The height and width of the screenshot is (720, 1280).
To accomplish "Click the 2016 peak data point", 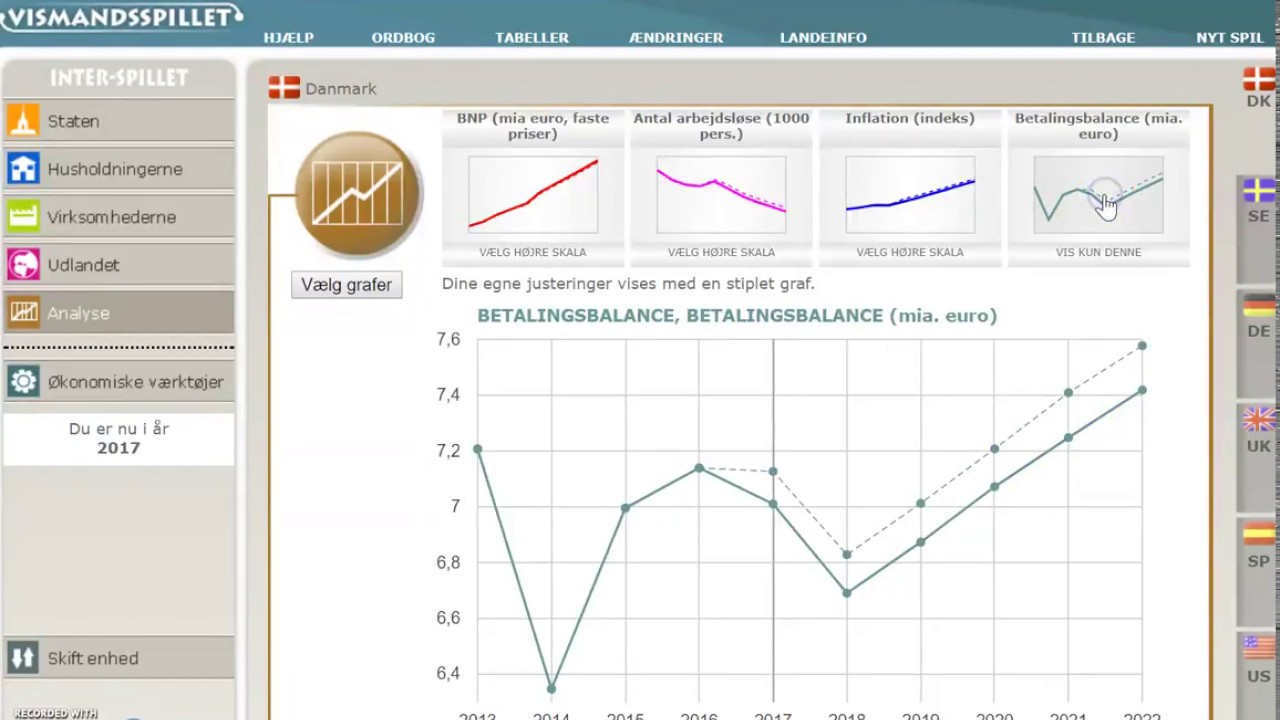I will pyautogui.click(x=699, y=468).
